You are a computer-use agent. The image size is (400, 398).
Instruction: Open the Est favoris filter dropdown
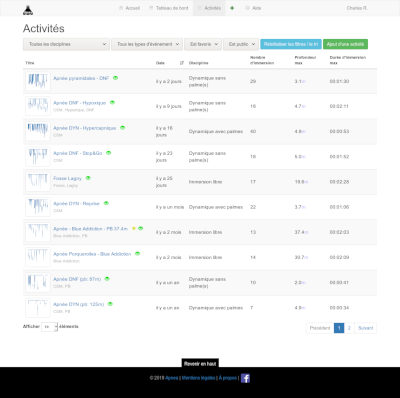click(203, 44)
